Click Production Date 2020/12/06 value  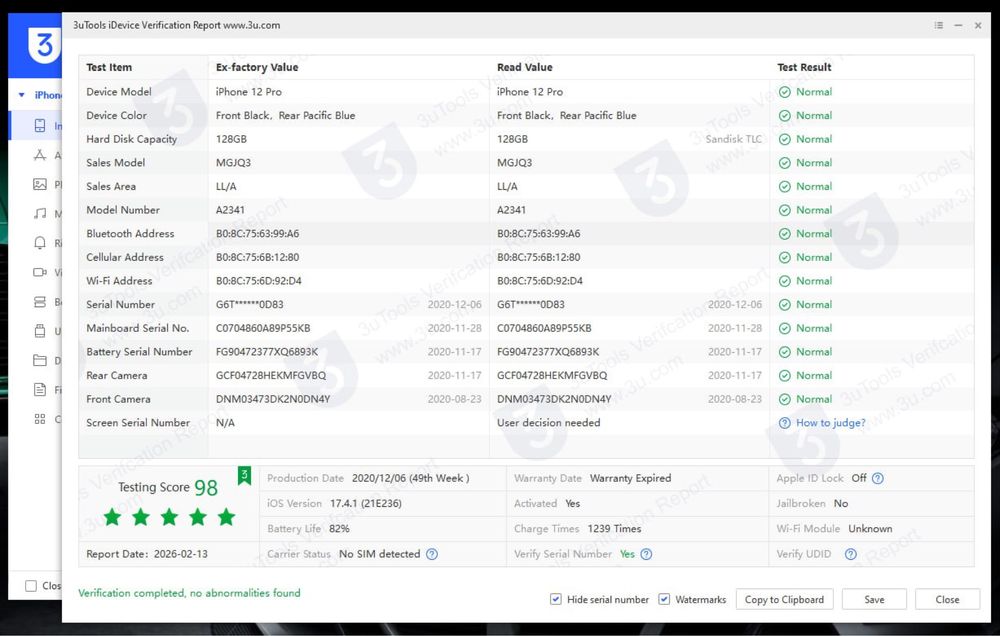coord(411,478)
